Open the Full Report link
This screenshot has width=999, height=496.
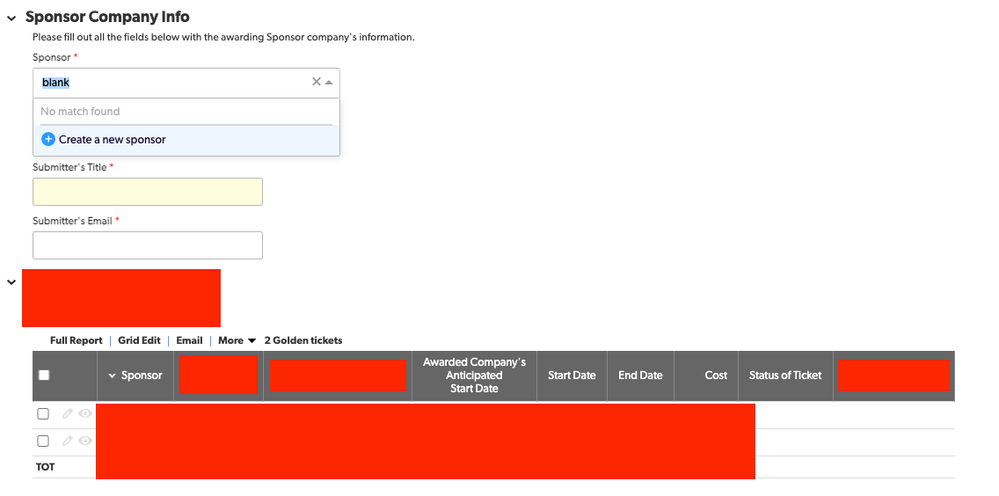click(76, 341)
